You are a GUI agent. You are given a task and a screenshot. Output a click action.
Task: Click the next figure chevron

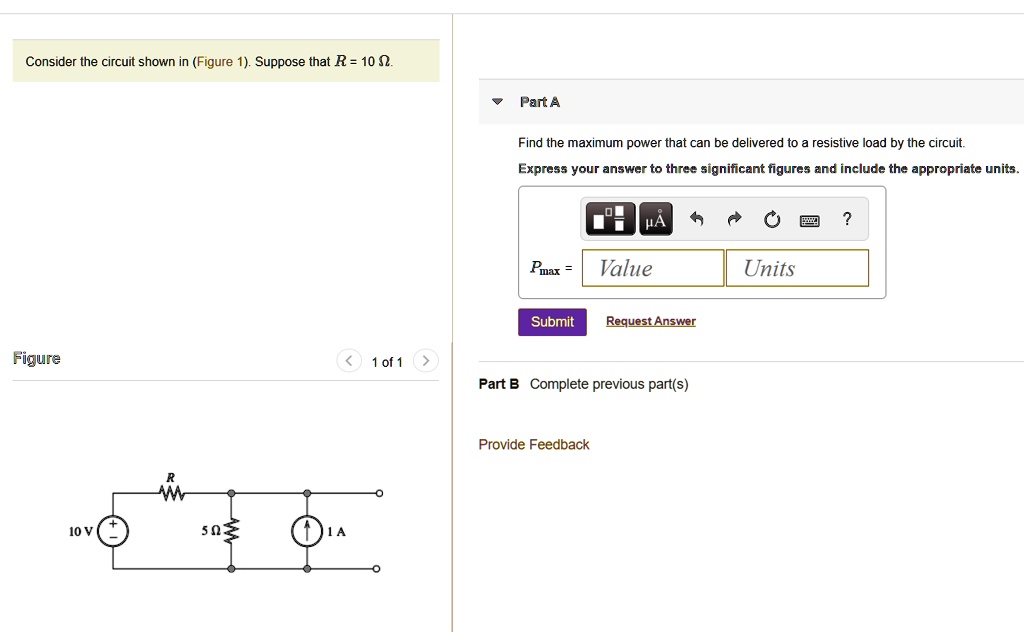pos(425,360)
